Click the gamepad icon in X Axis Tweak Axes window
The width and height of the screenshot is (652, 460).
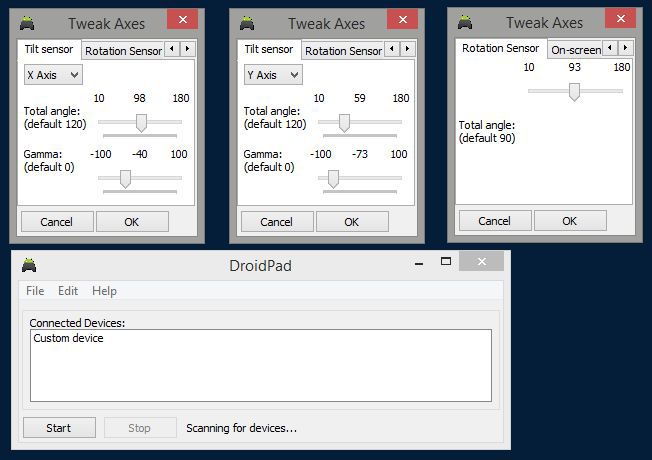pos(27,23)
